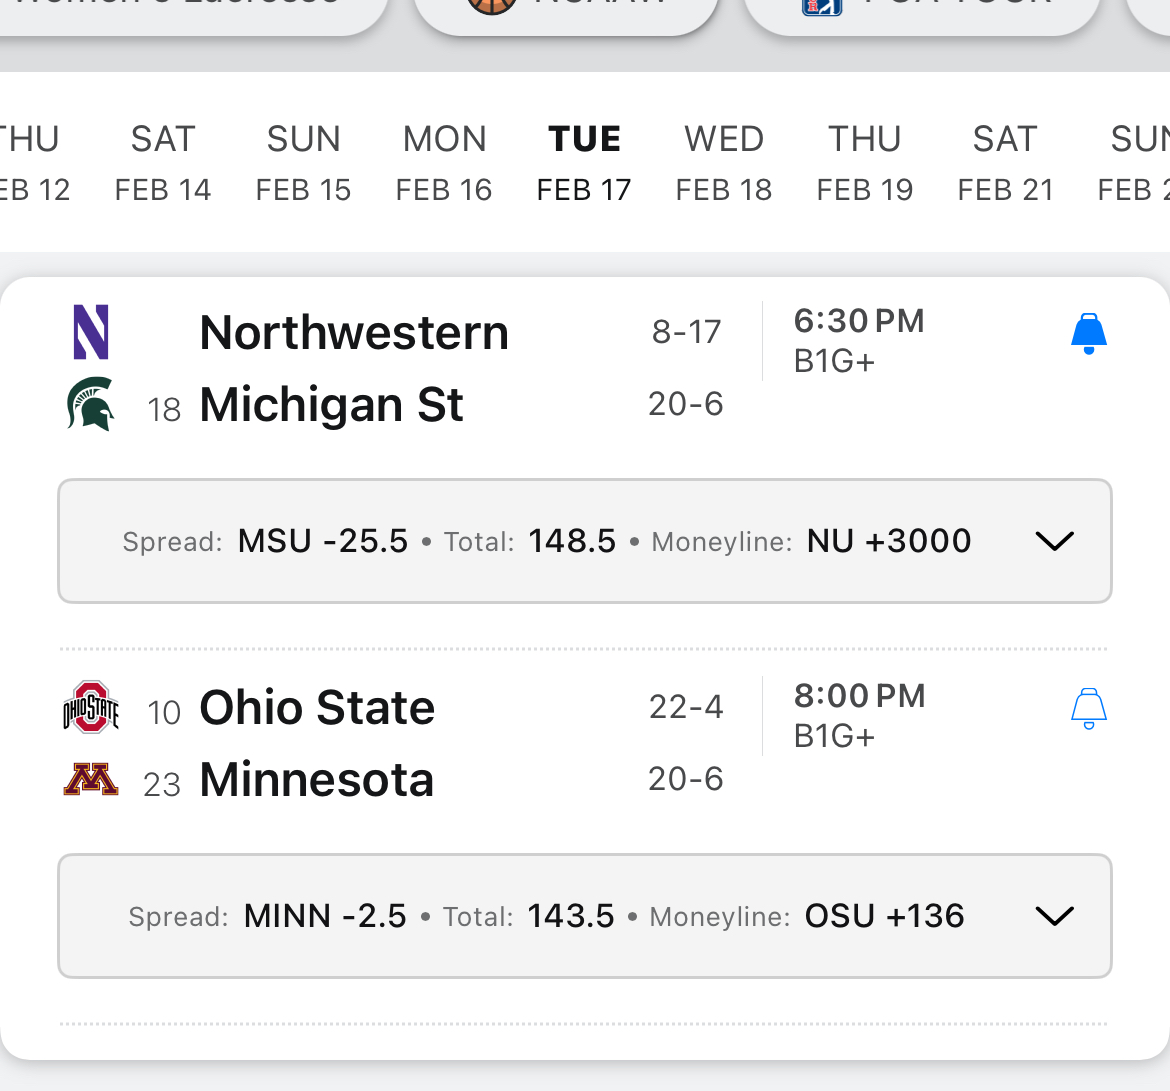
Task: Expand the MINN -2.5 odds chevron
Action: coord(1054,916)
